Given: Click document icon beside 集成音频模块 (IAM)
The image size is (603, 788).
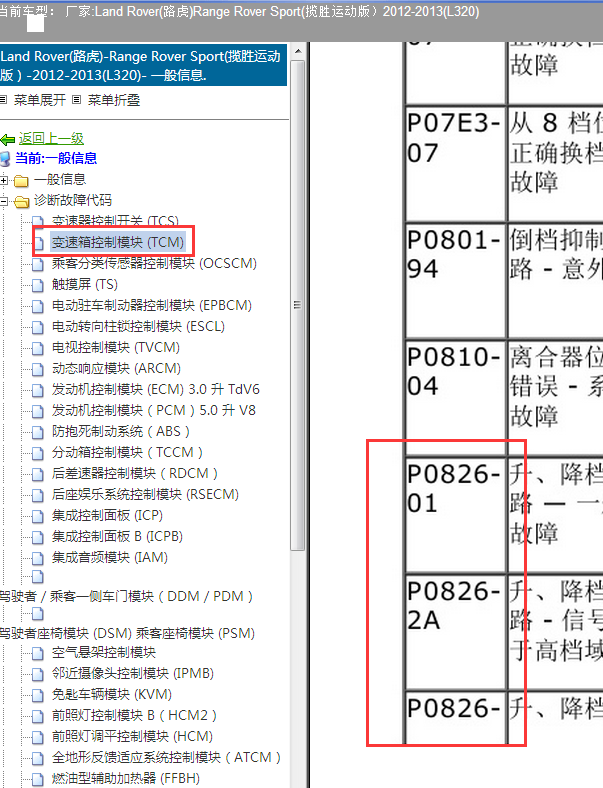Looking at the screenshot, I should pyautogui.click(x=38, y=559).
